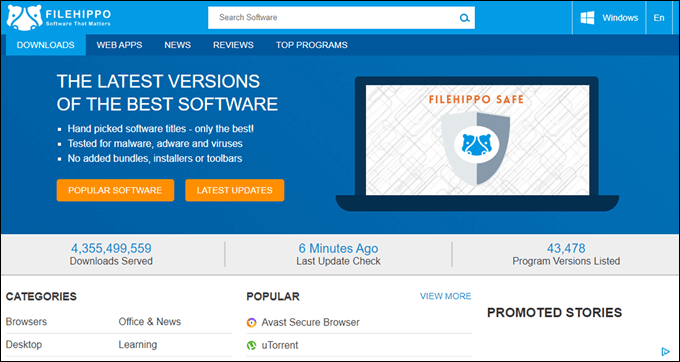Click the uTorrent icon
The width and height of the screenshot is (680, 362).
pos(252,346)
